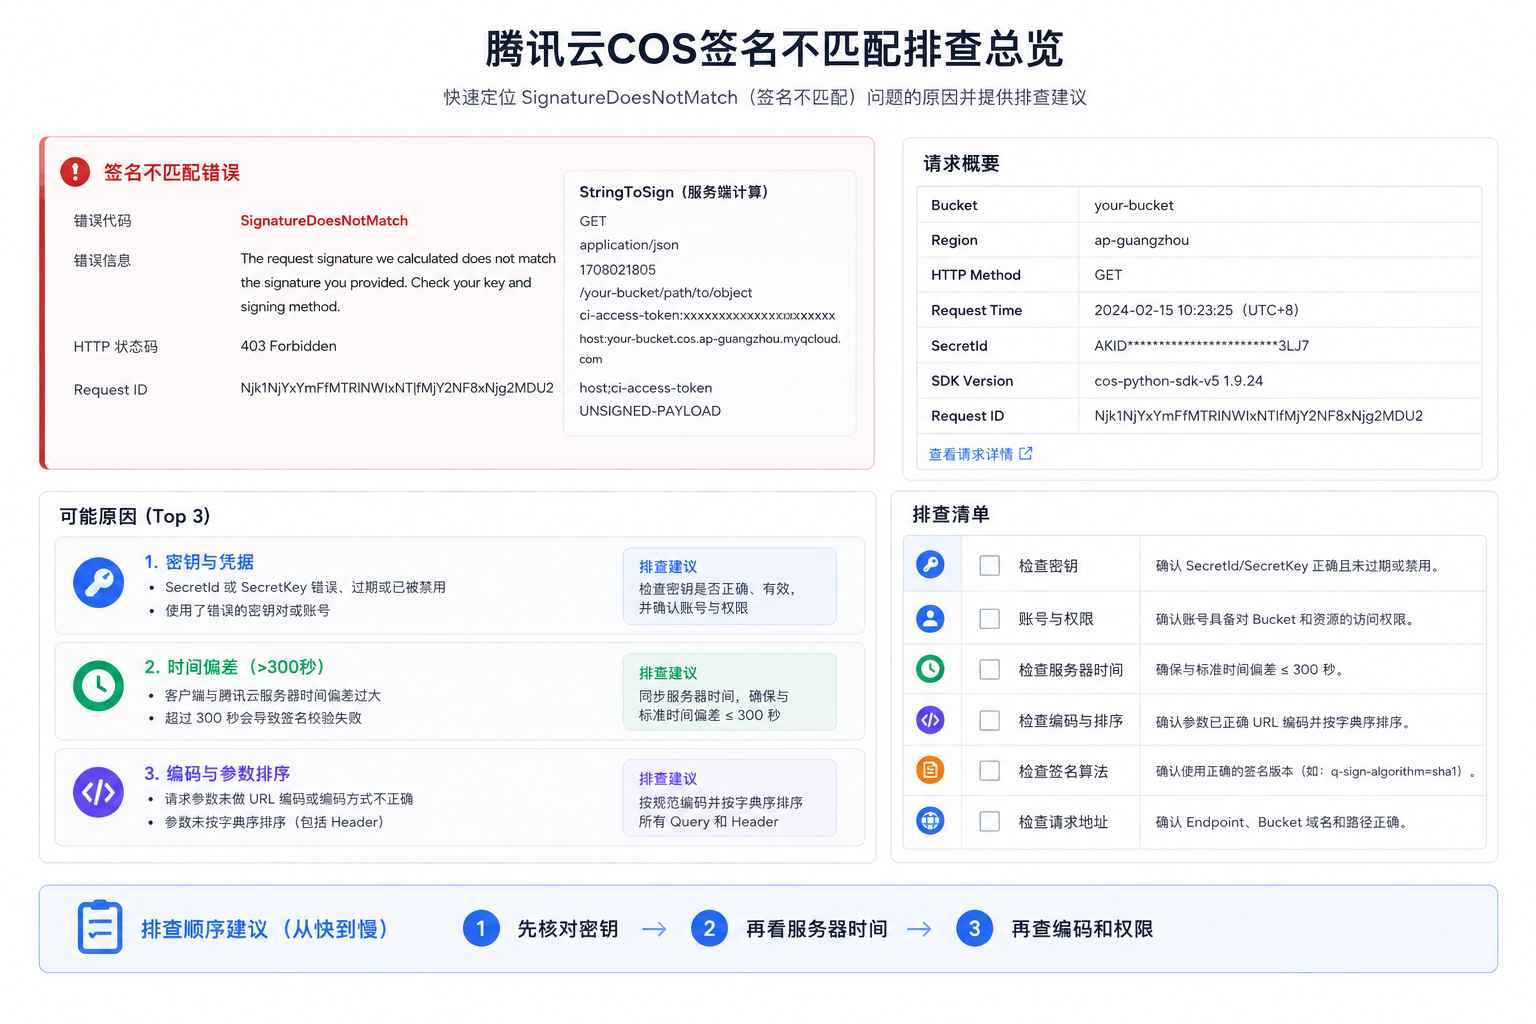Click the cos-python-sdk-v5 1.9.24 value

[x=1178, y=381]
